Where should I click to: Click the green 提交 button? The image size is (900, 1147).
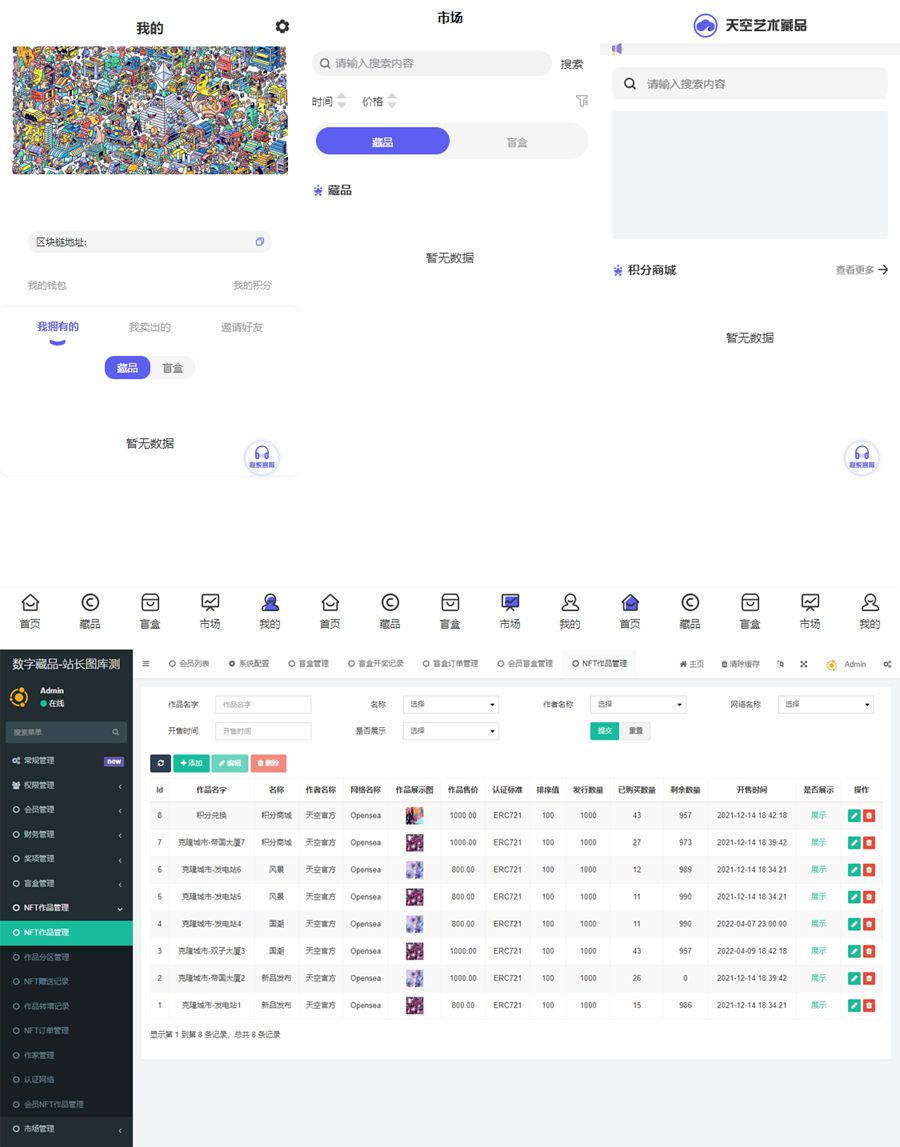pyautogui.click(x=604, y=731)
